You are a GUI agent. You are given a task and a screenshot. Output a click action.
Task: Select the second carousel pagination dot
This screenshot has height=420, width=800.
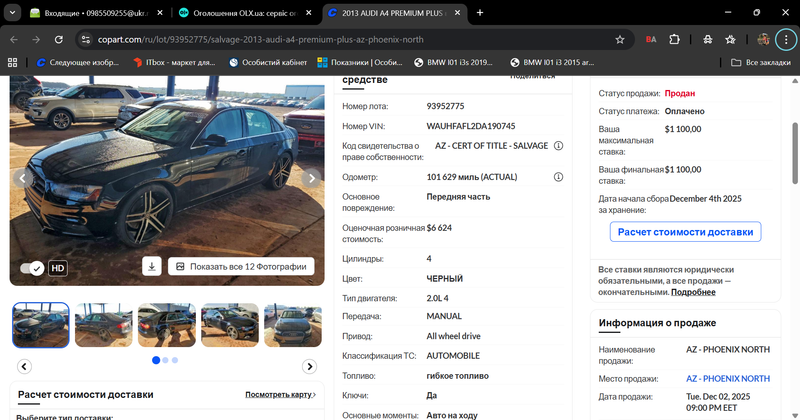click(x=165, y=360)
